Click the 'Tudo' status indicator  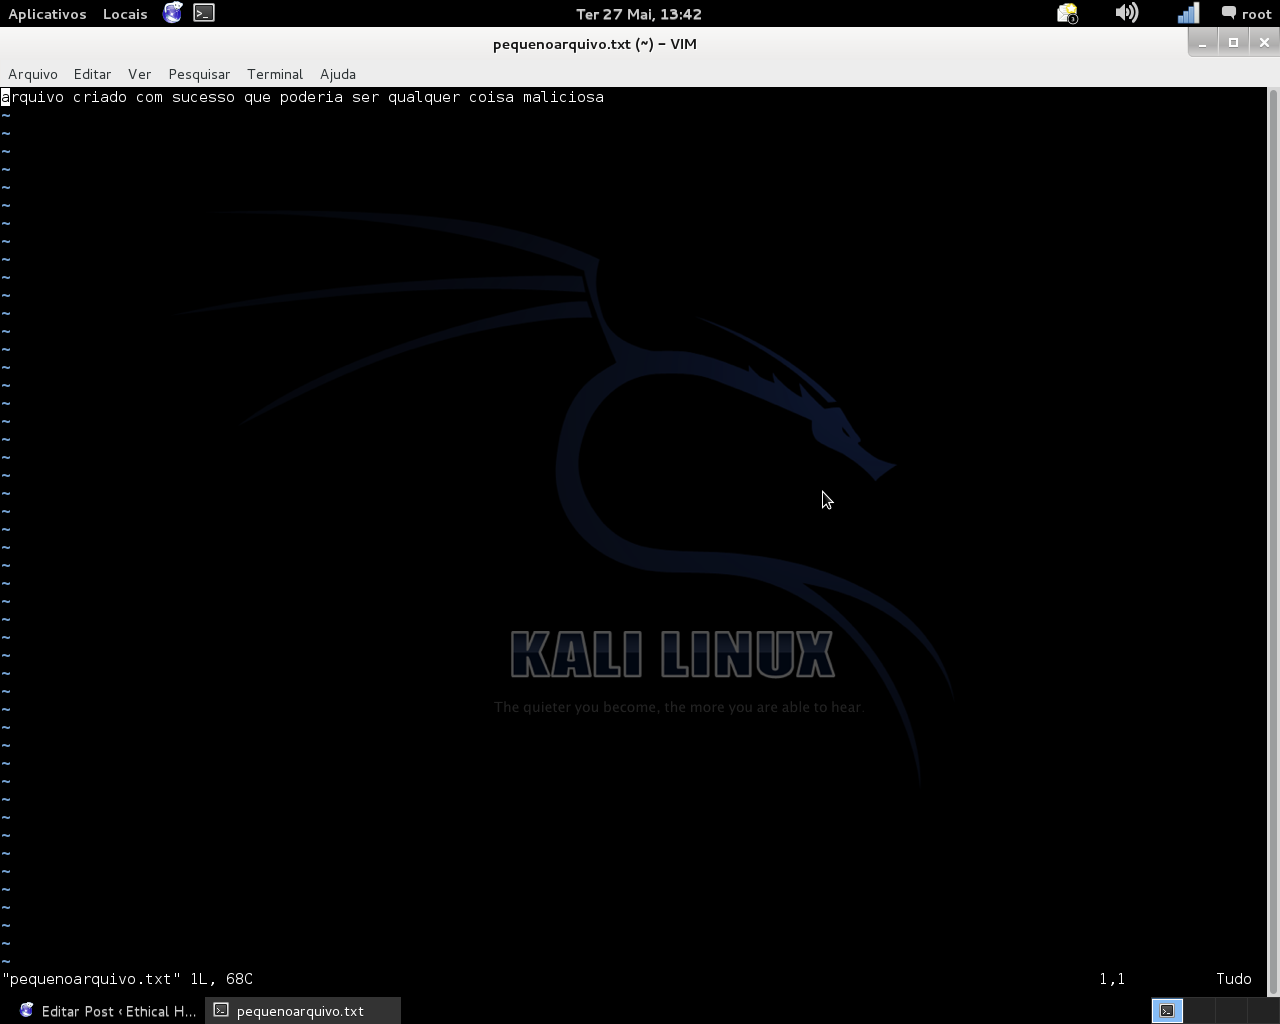(1234, 979)
